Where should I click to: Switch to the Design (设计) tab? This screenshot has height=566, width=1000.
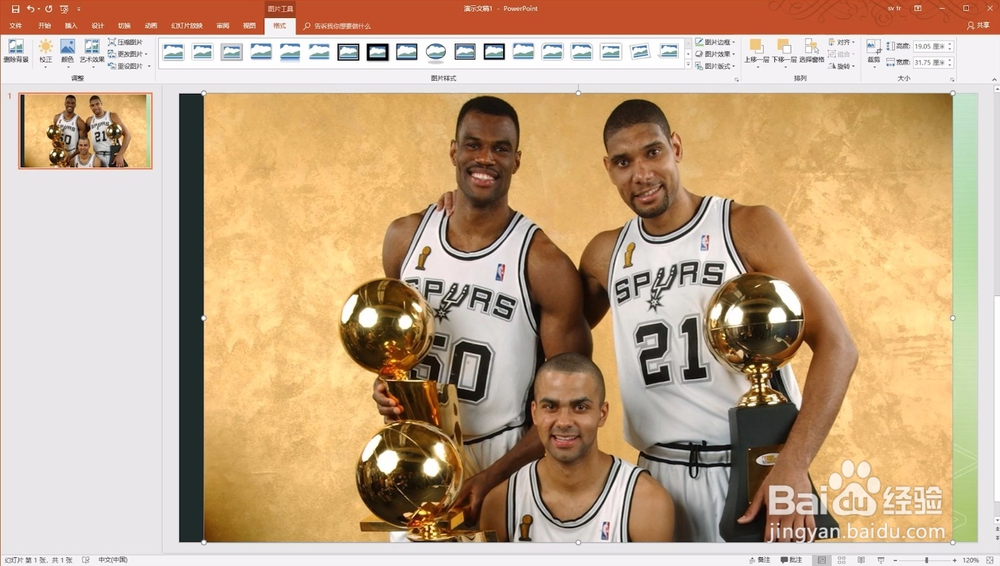[98, 26]
